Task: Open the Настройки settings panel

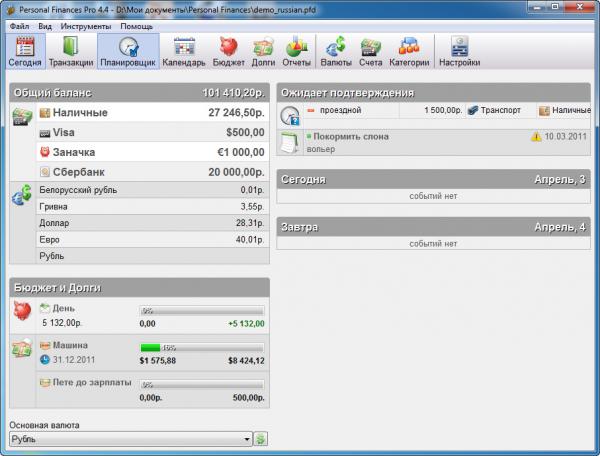Action: click(460, 52)
